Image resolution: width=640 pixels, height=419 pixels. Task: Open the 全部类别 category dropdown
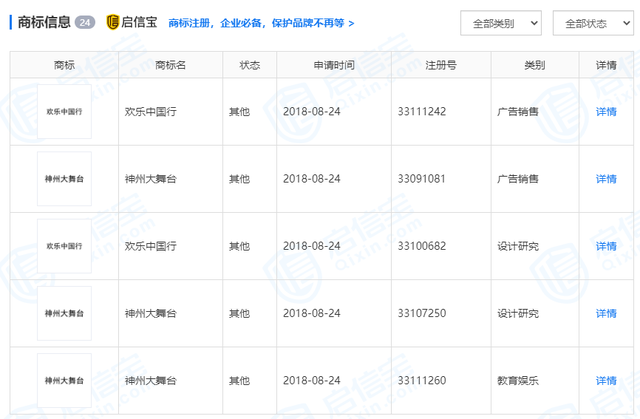(500, 23)
